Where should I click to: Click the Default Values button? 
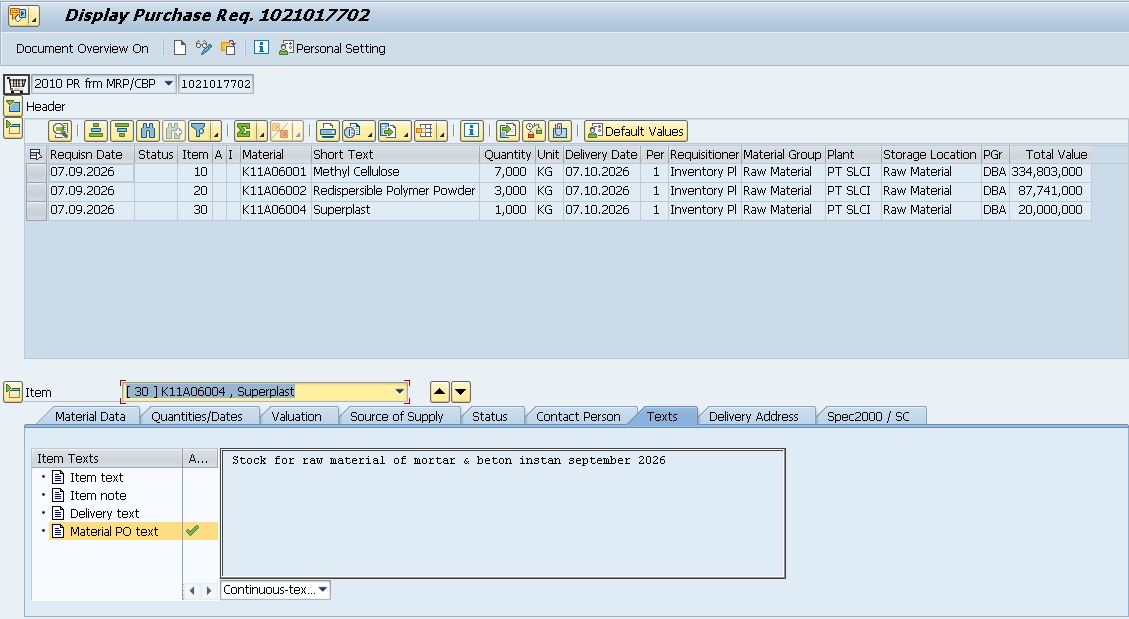click(636, 131)
